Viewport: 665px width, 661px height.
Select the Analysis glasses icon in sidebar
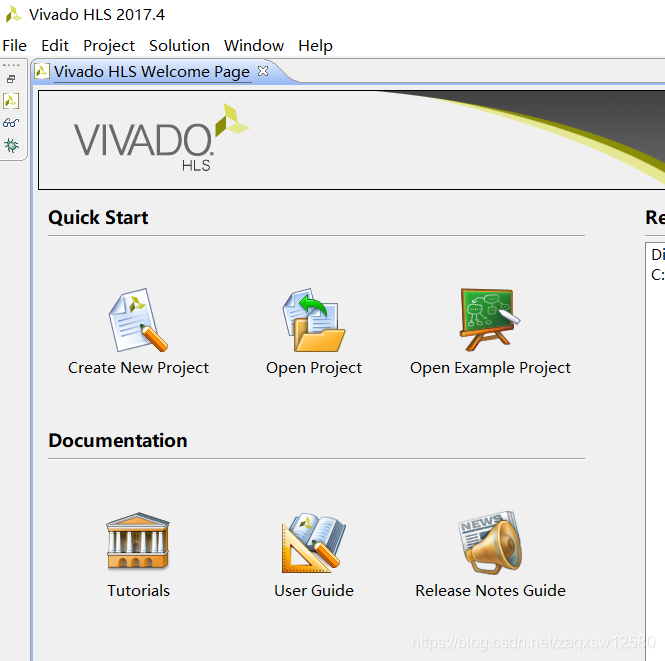pyautogui.click(x=11, y=123)
